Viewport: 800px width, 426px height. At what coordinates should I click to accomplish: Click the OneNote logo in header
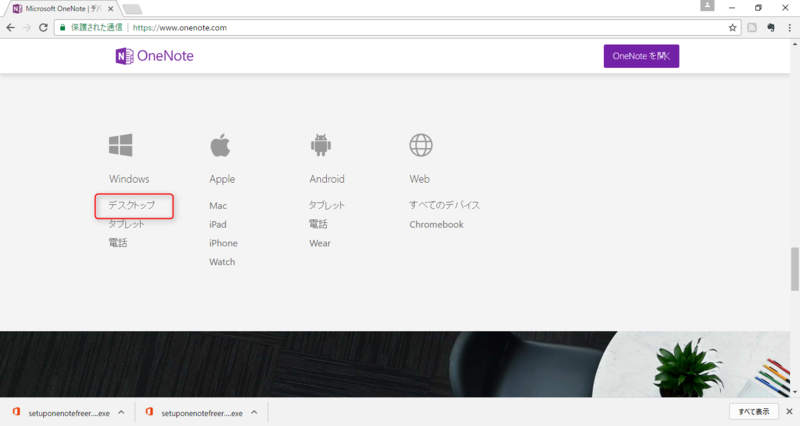coord(155,56)
